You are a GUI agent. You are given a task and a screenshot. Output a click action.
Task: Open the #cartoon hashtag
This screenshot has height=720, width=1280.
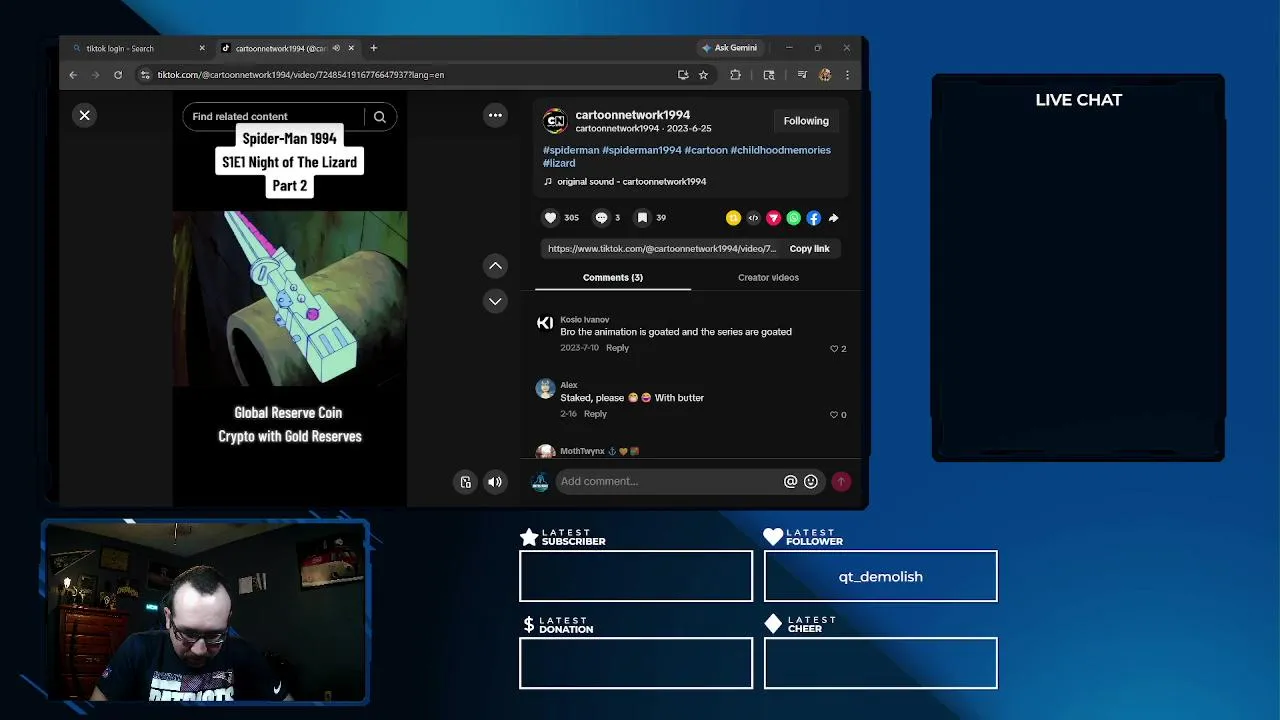click(706, 150)
